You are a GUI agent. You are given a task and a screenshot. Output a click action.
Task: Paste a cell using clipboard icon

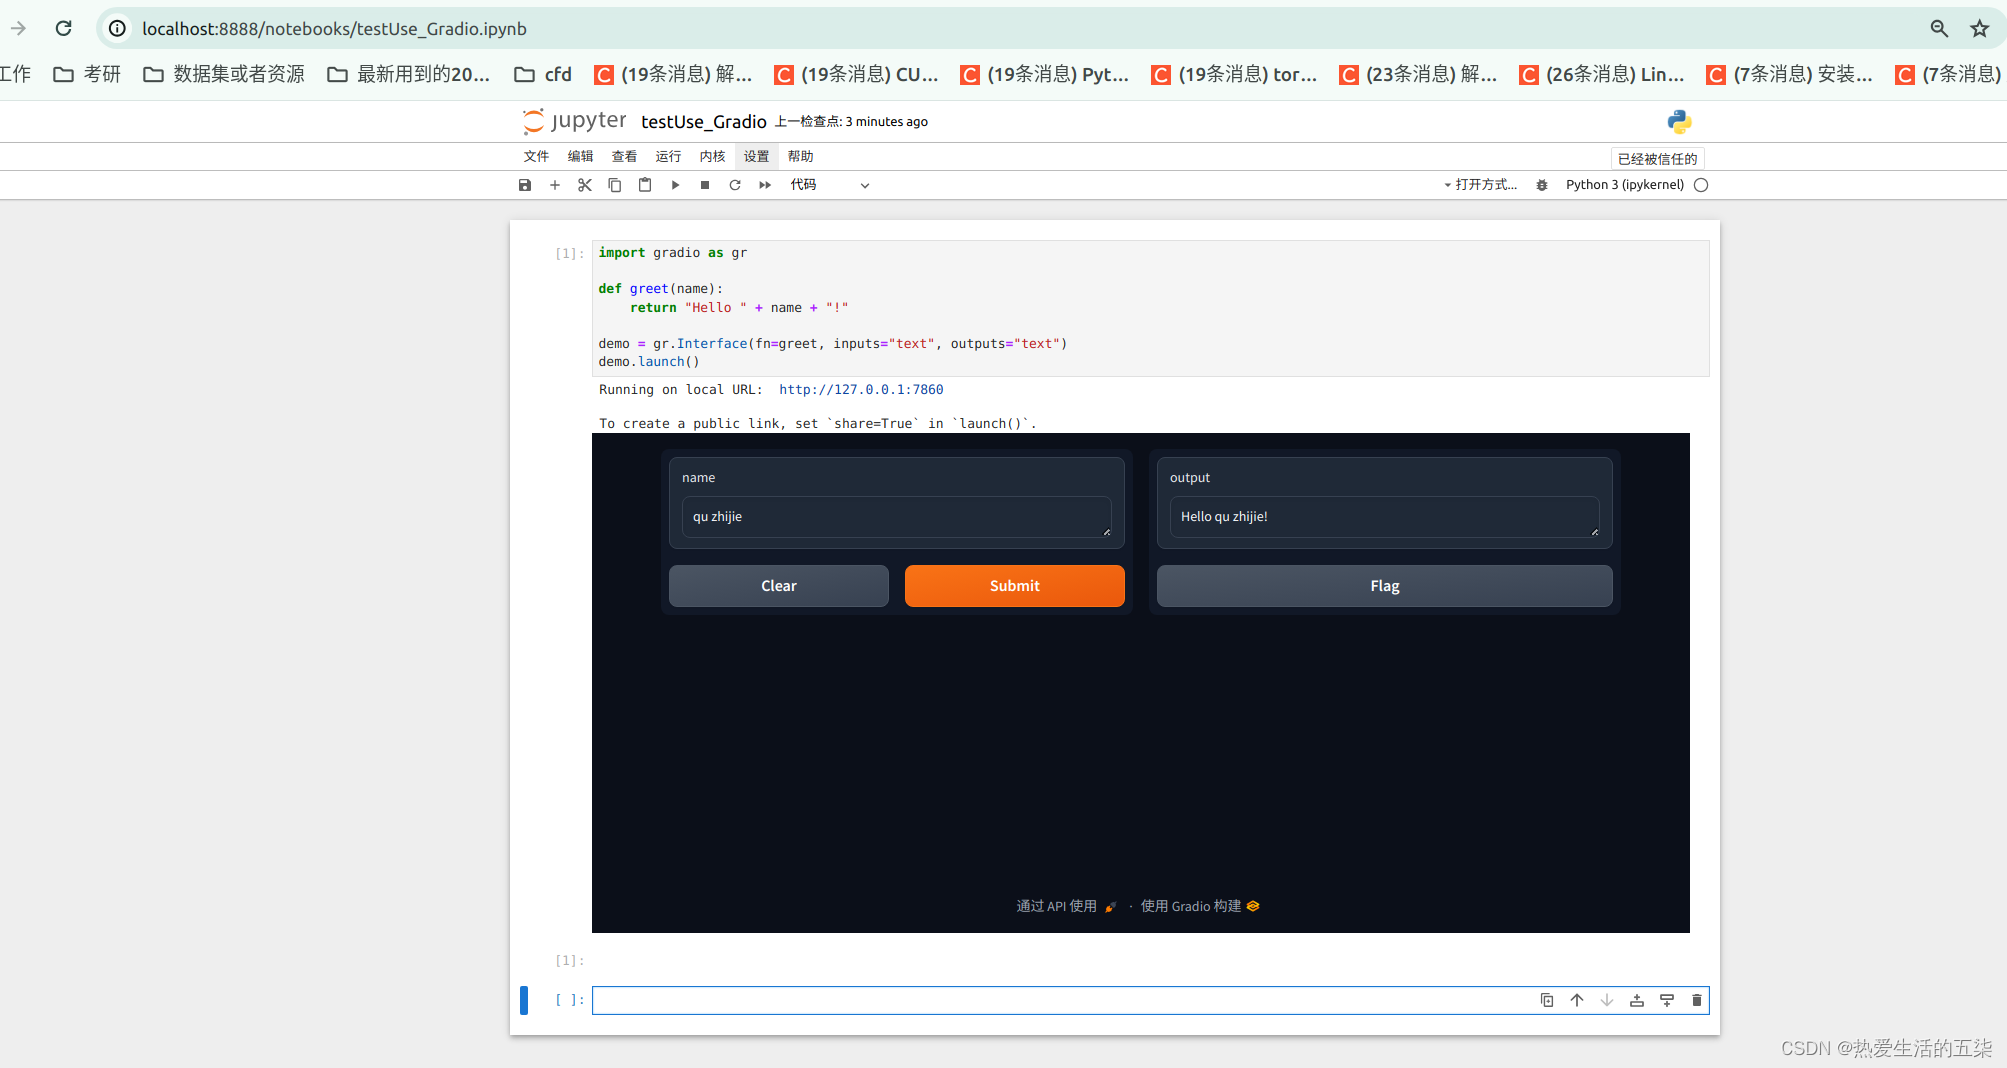click(x=645, y=185)
